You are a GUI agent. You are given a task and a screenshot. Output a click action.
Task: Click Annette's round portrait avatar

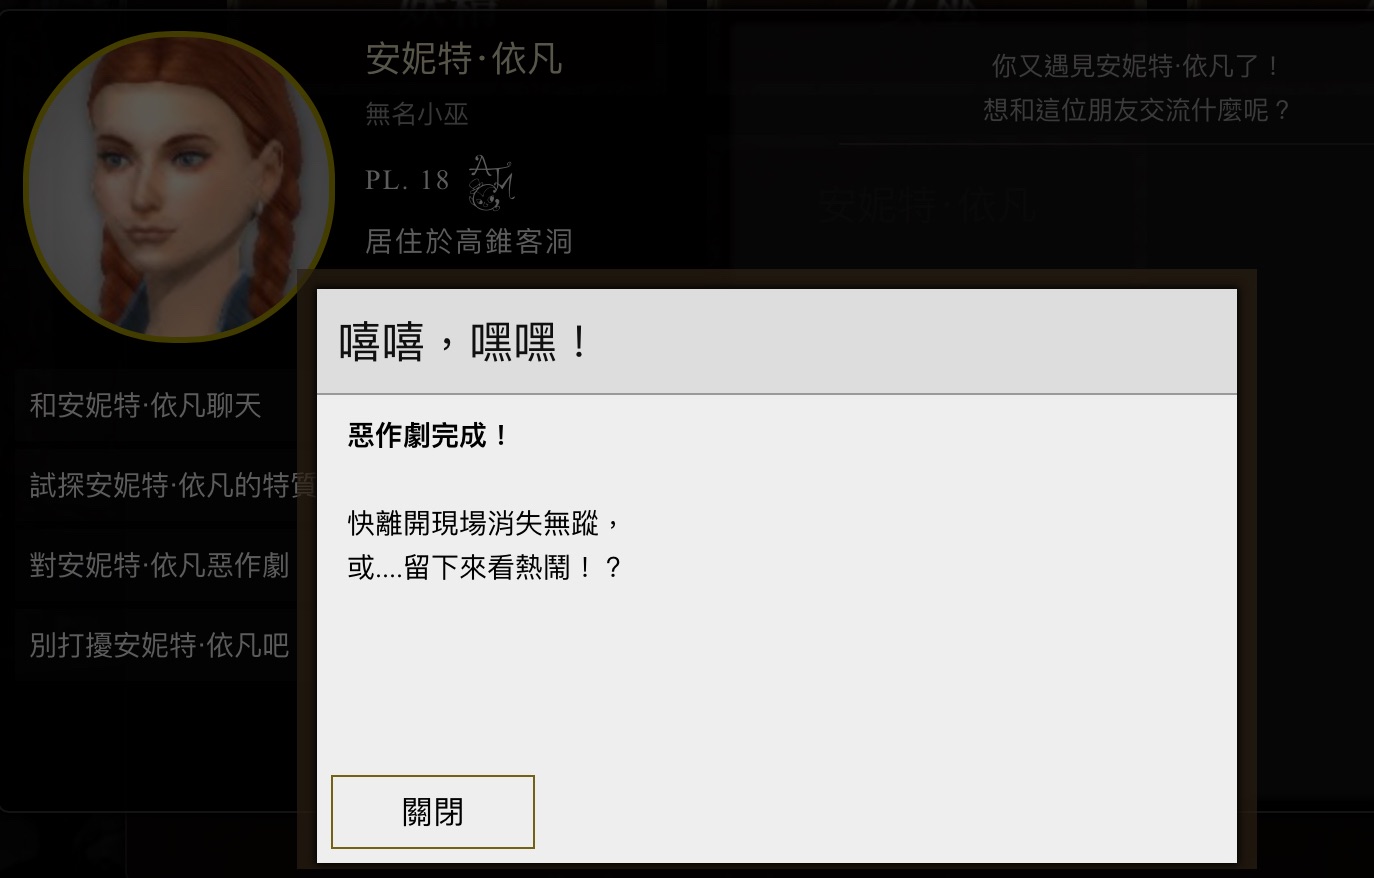point(178,187)
